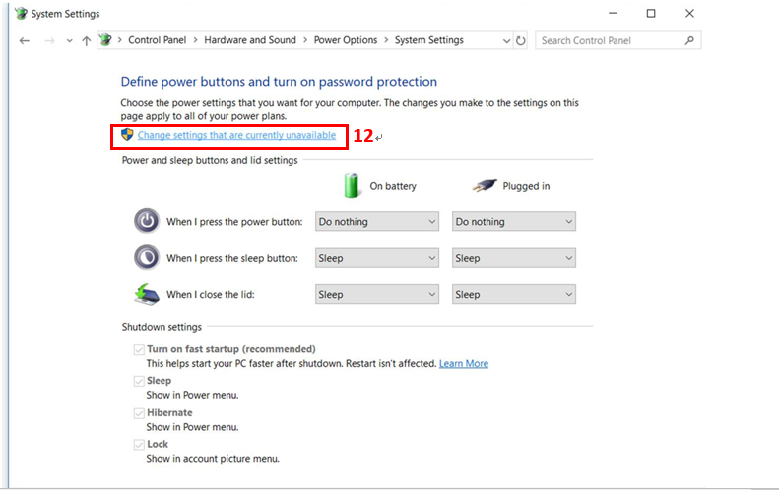Open power button On battery dropdown
This screenshot has width=779, height=490.
[x=377, y=222]
